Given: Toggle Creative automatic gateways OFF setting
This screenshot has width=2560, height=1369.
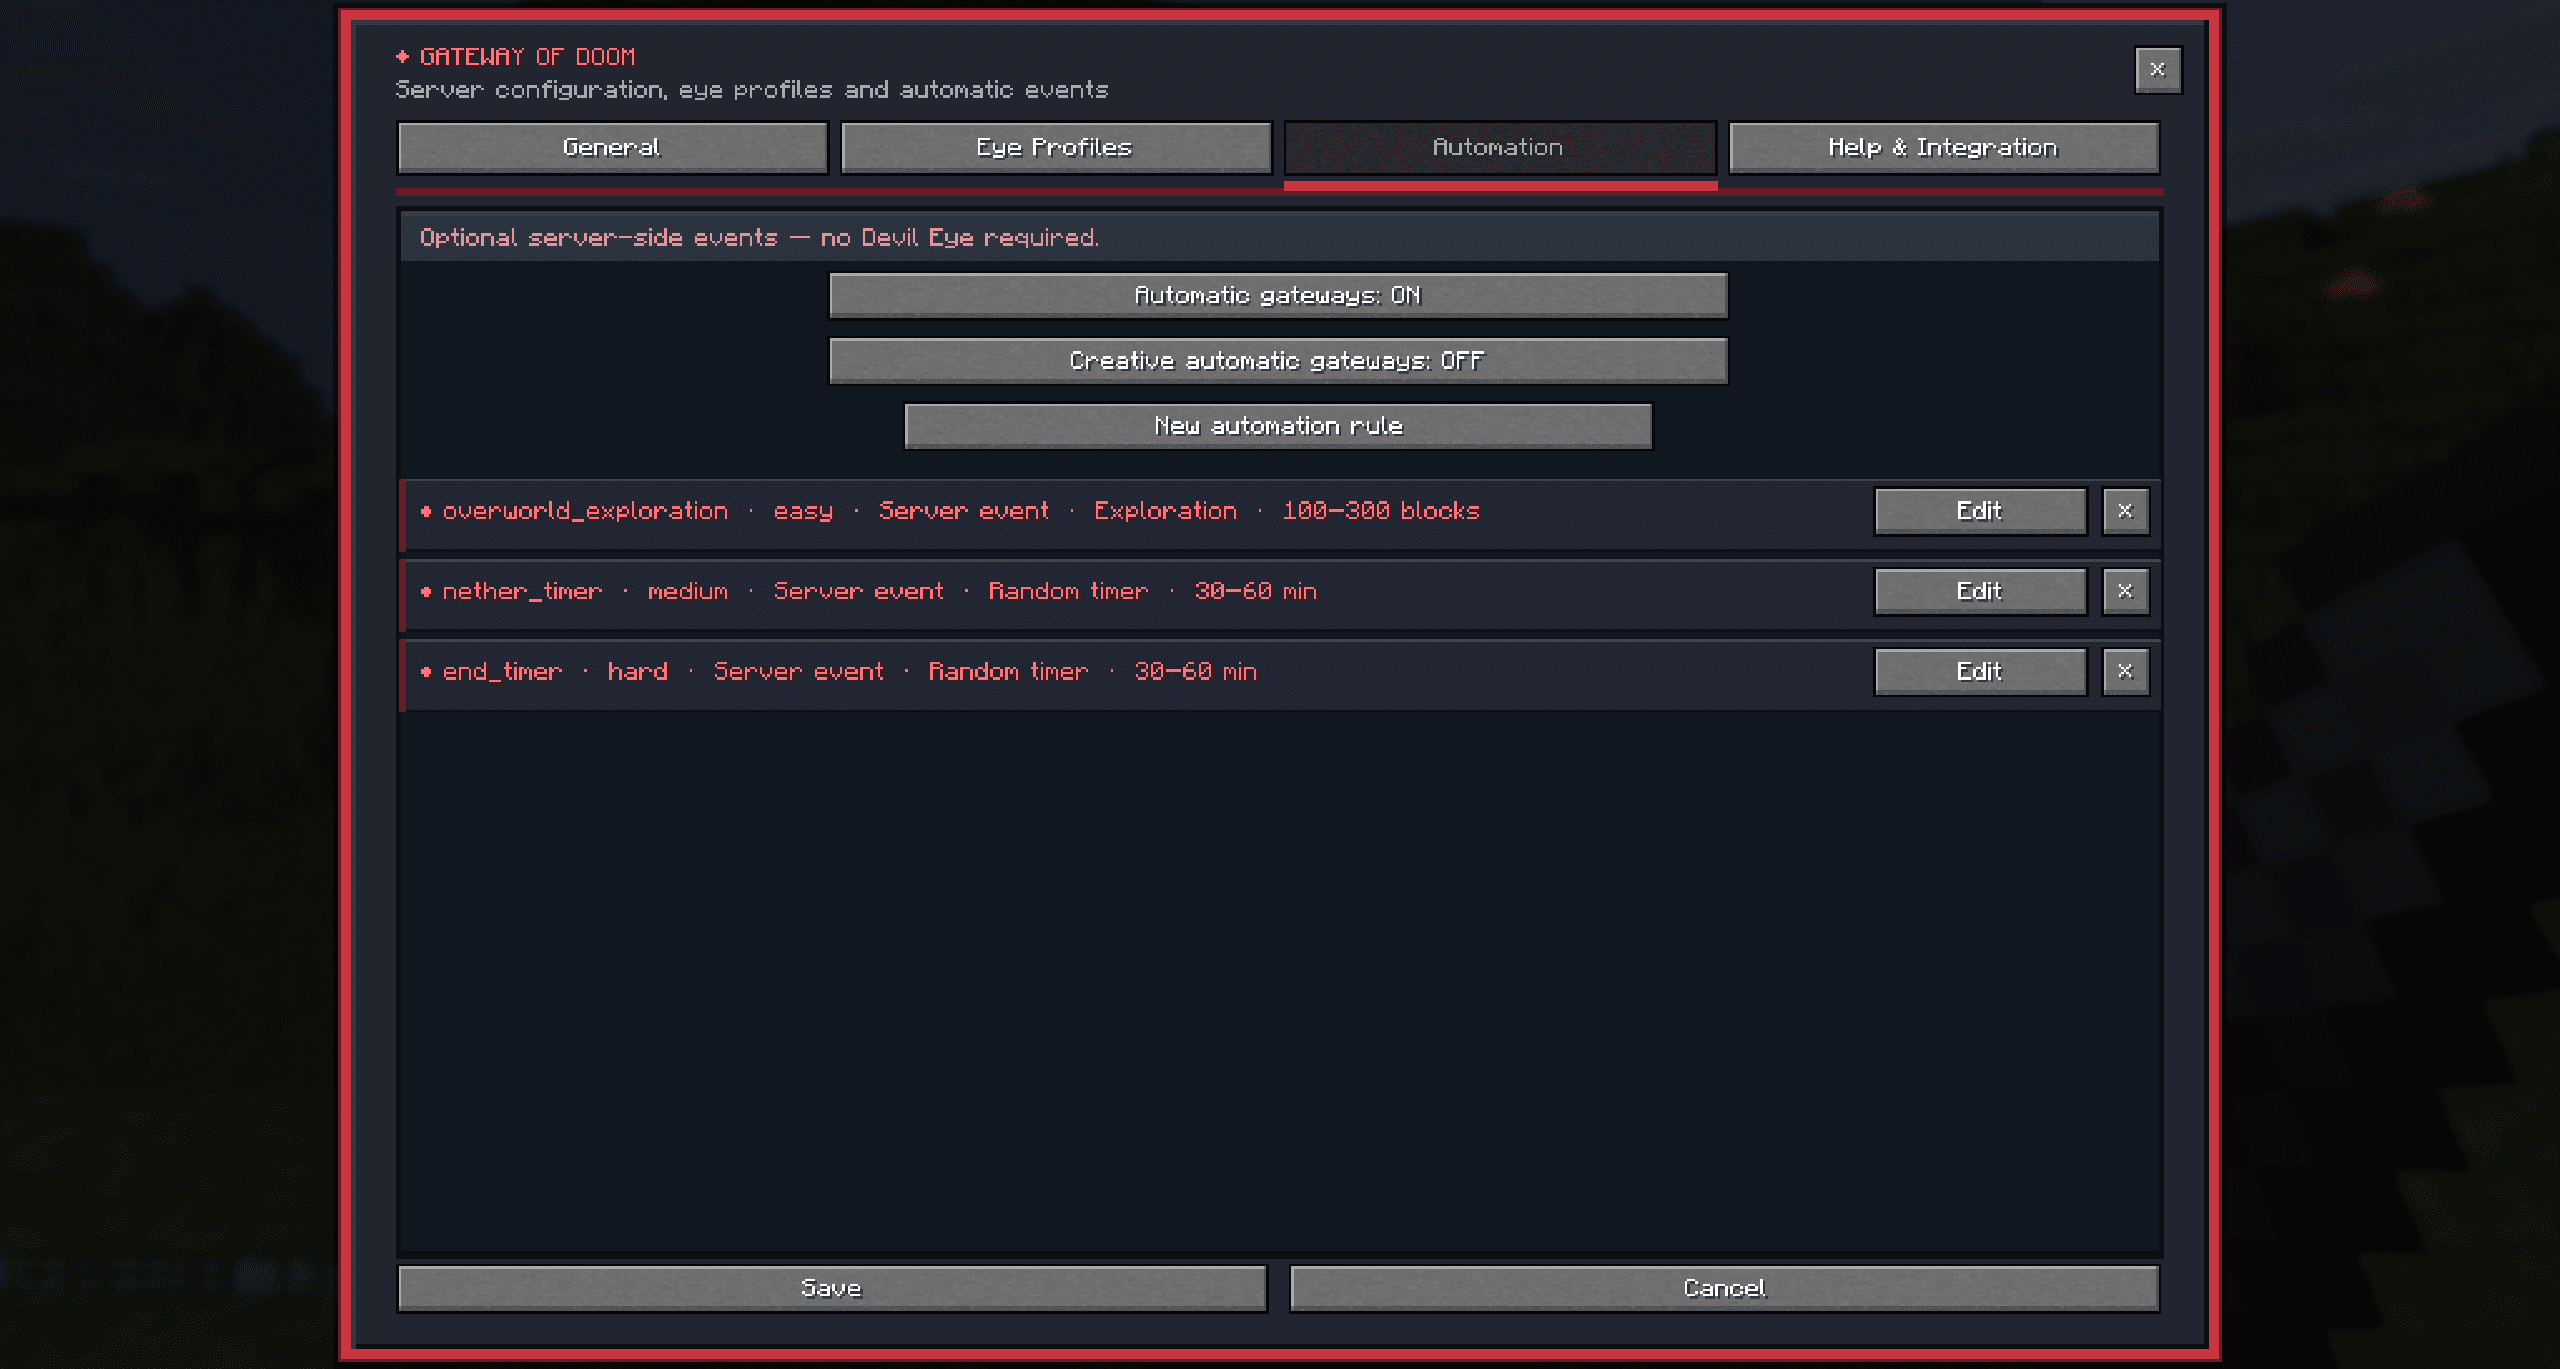Looking at the screenshot, I should click(x=1278, y=360).
